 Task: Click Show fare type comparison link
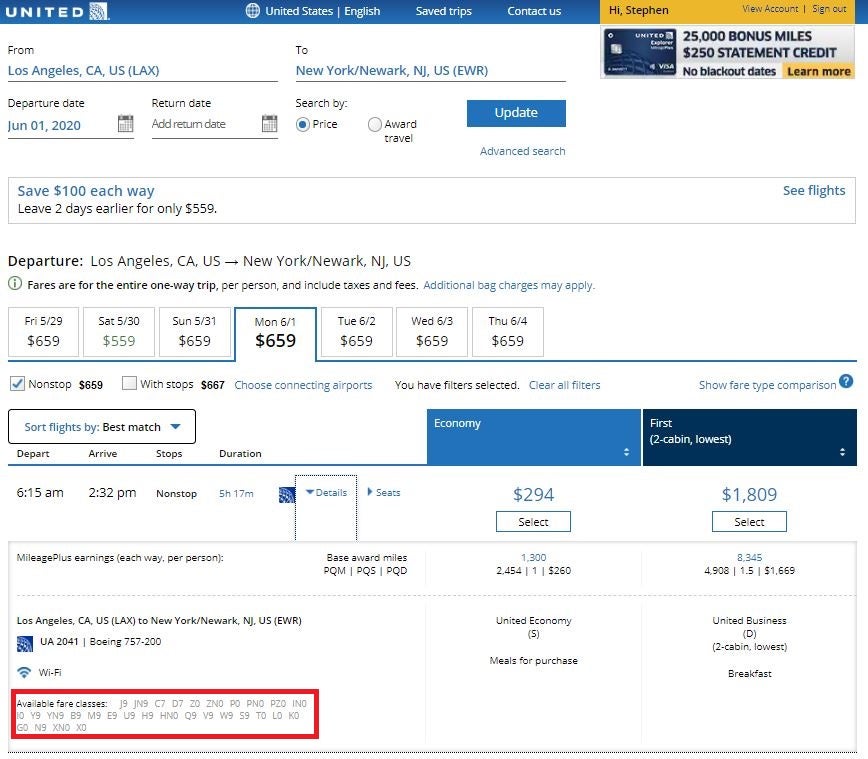tap(767, 385)
